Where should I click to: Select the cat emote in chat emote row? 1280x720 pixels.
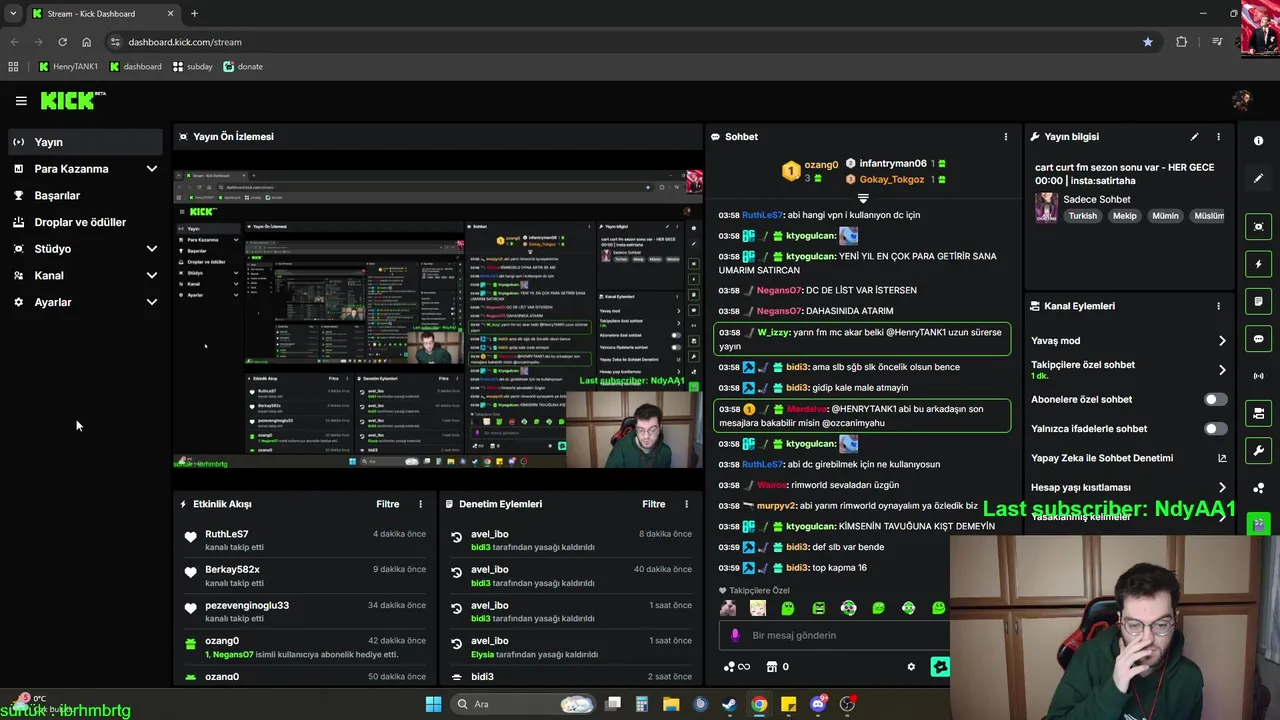point(728,608)
